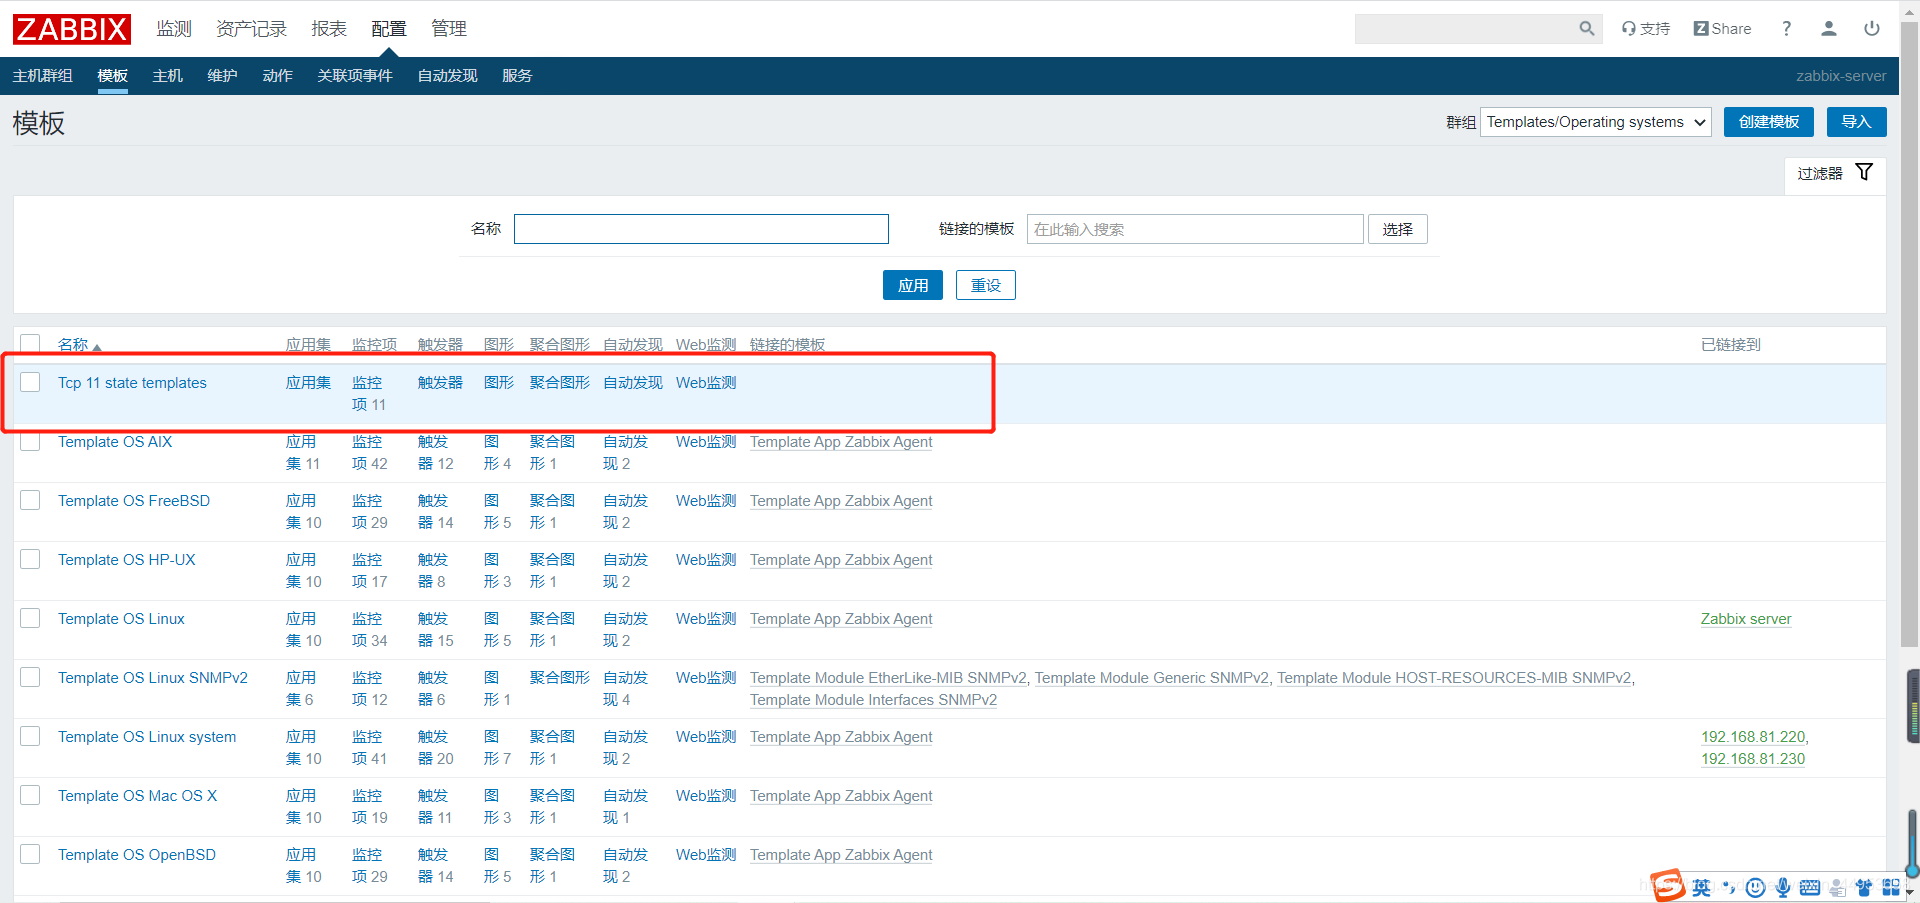Open 监控项 11 for Tcp 11 state templates
This screenshot has width=1920, height=903.
pyautogui.click(x=369, y=394)
